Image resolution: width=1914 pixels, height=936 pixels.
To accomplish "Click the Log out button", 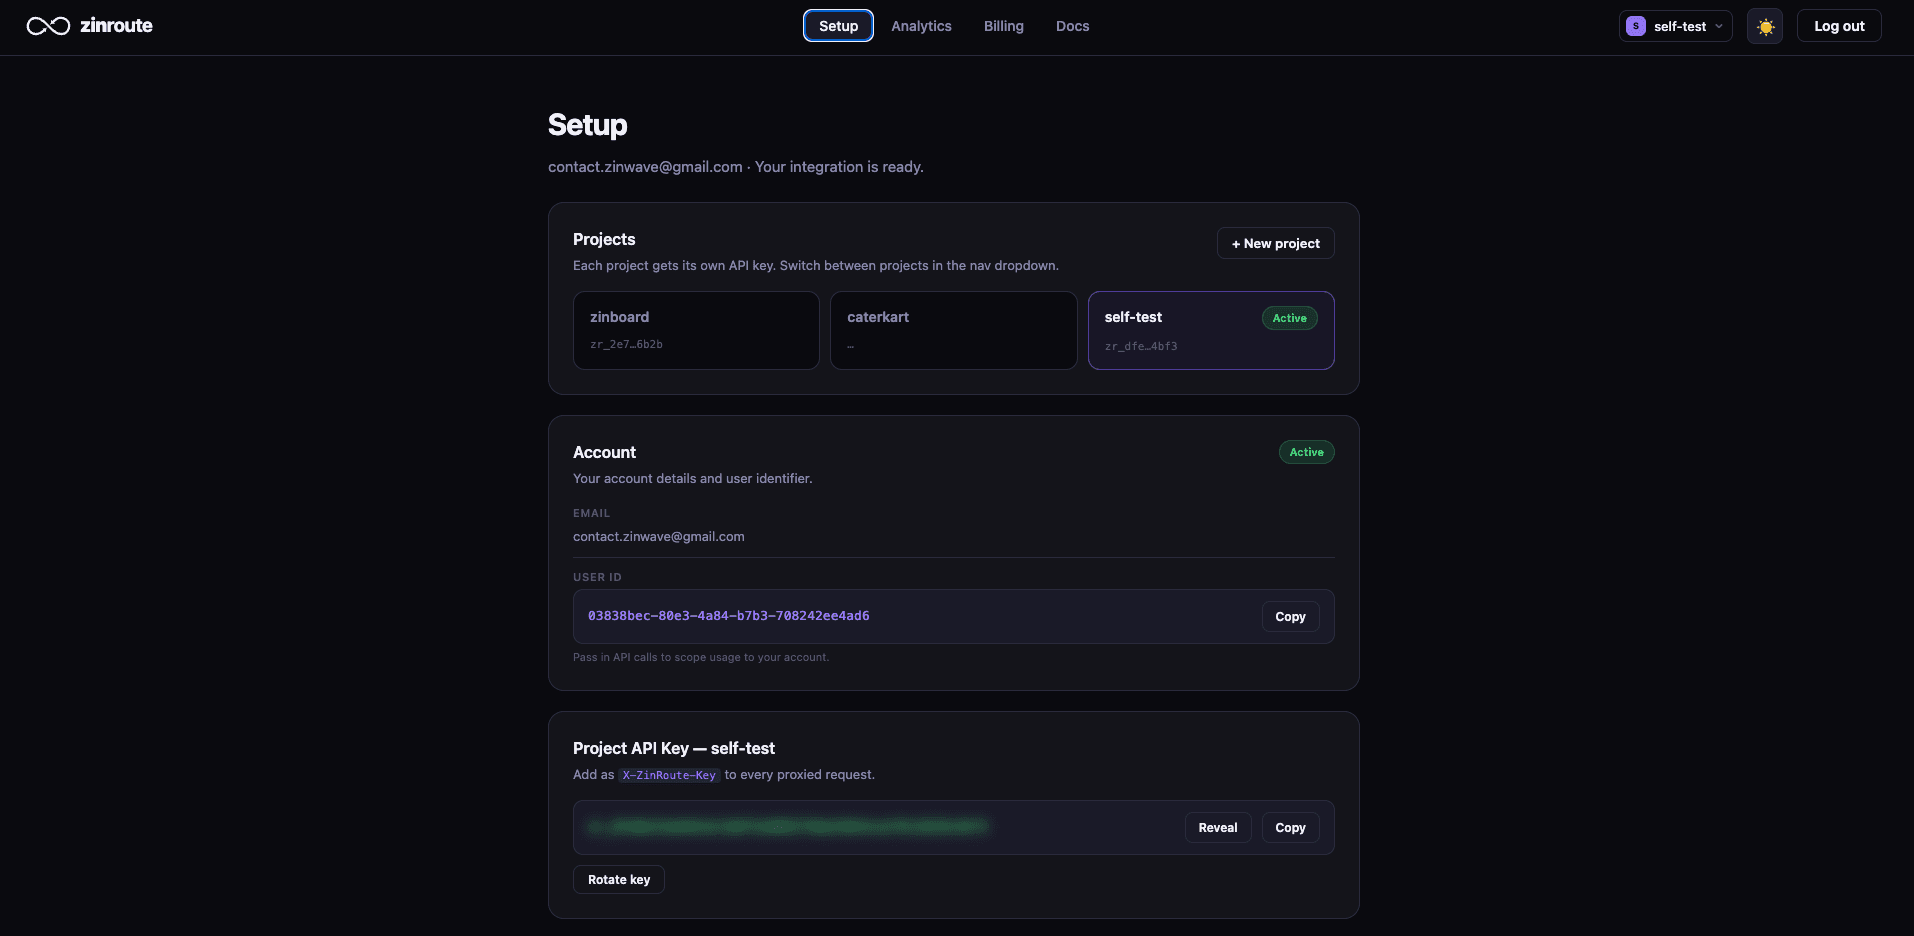I will click(1839, 25).
